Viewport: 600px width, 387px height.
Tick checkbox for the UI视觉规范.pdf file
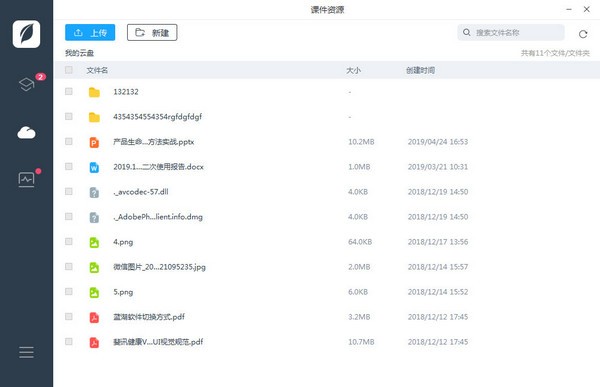click(69, 341)
